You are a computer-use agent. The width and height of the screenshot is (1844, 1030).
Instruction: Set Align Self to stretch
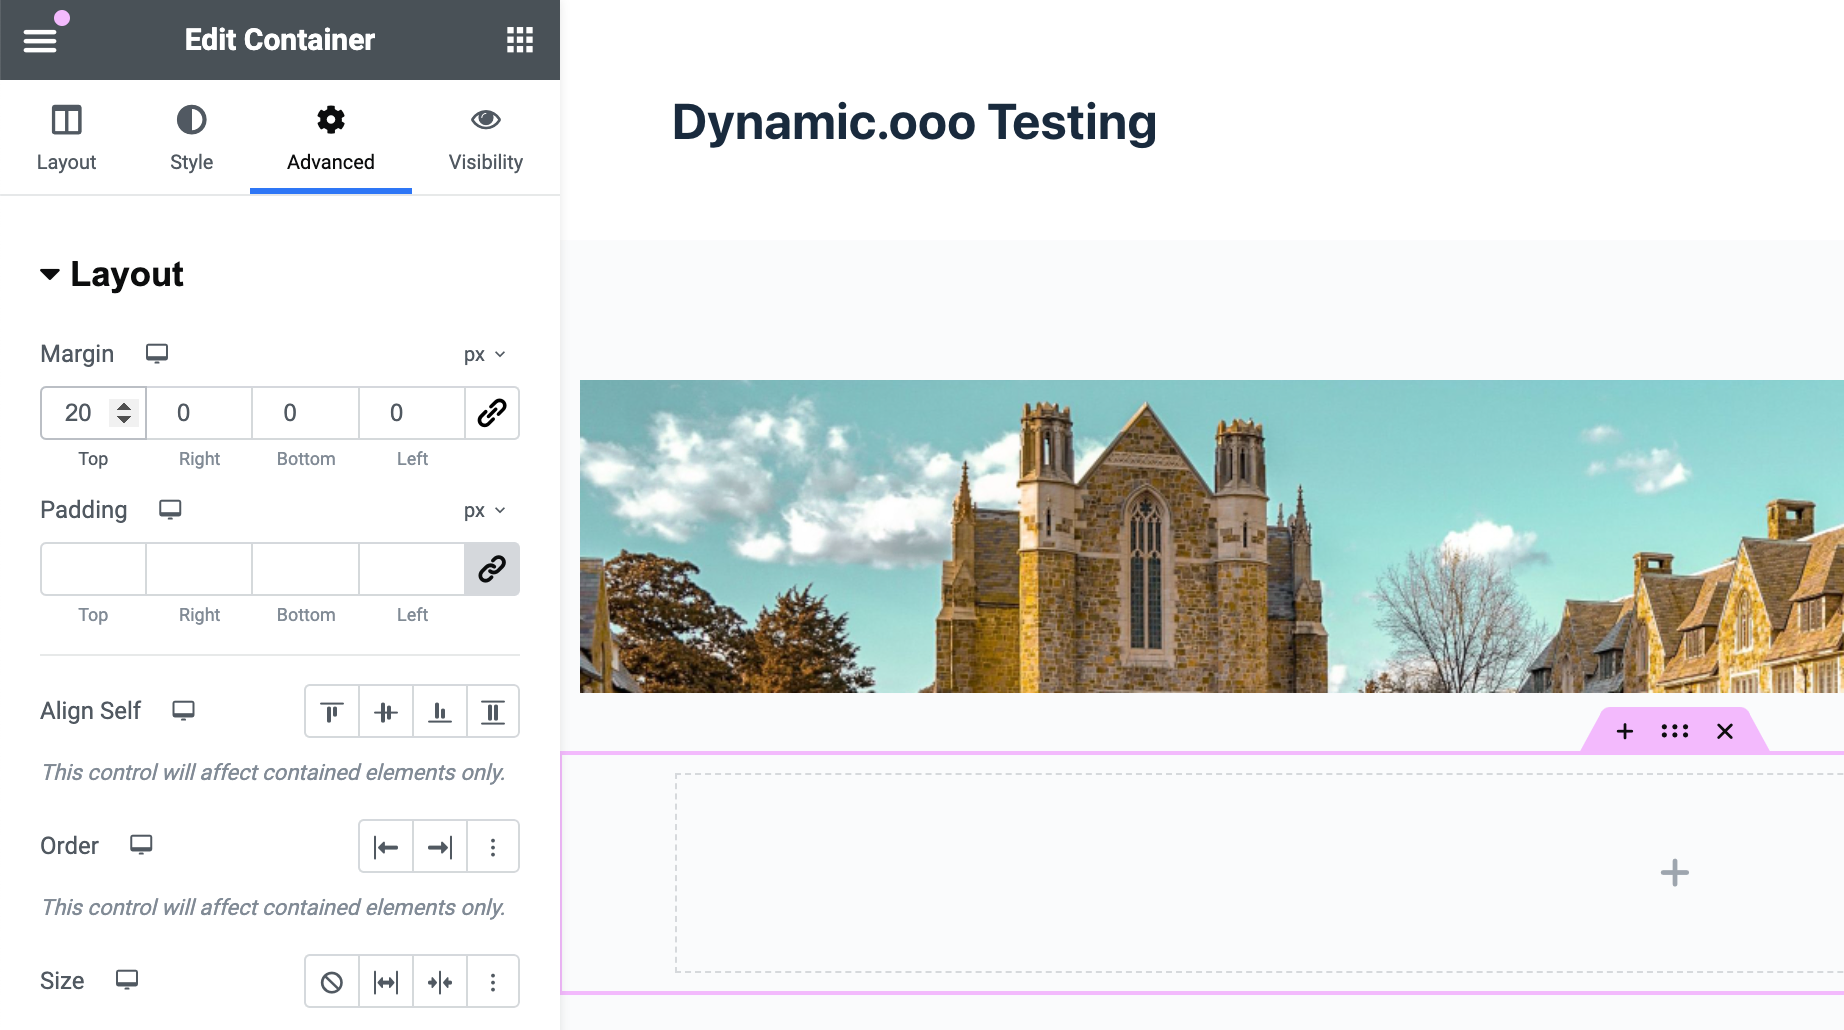(x=493, y=712)
